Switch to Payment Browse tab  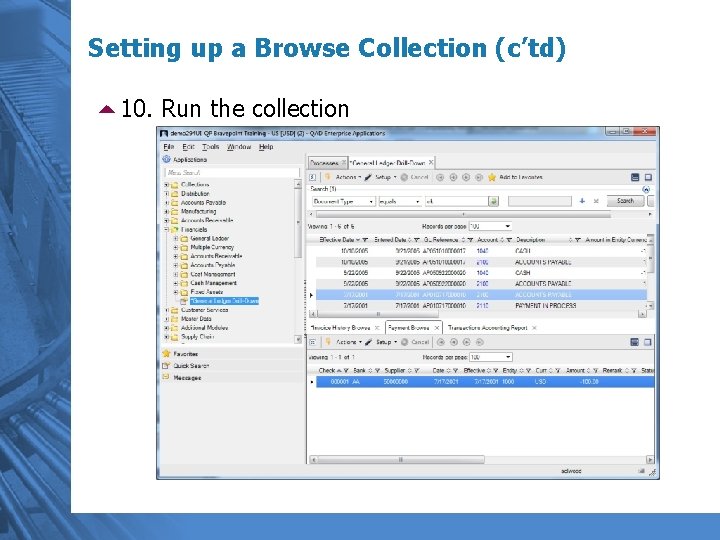point(409,328)
